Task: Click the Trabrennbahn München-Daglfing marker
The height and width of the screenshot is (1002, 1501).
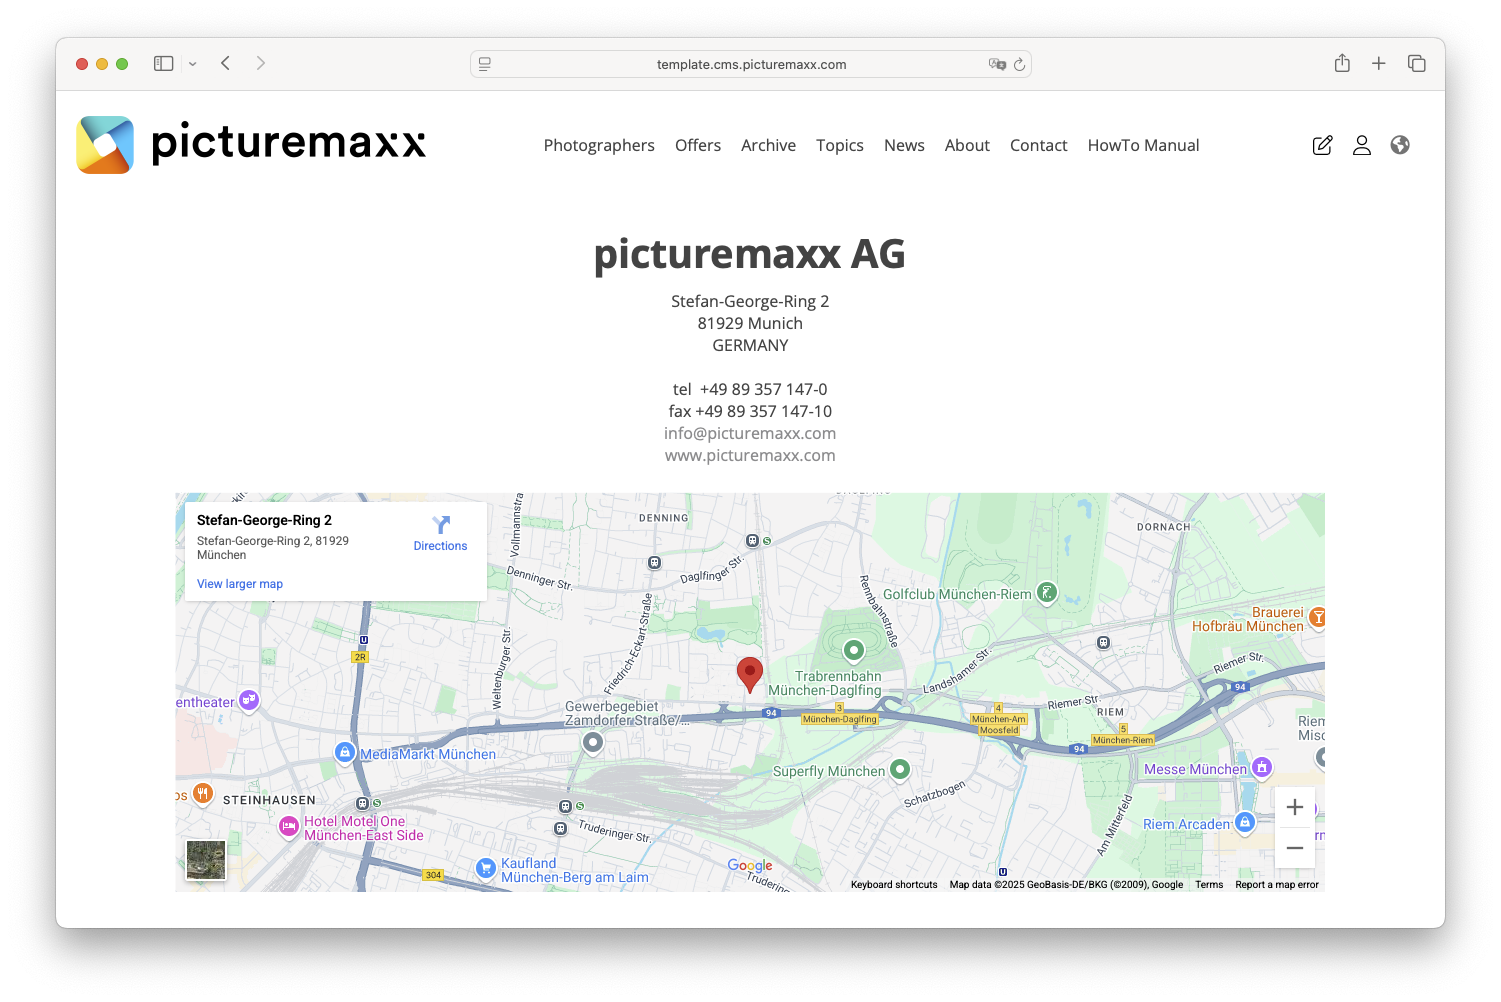Action: (854, 651)
